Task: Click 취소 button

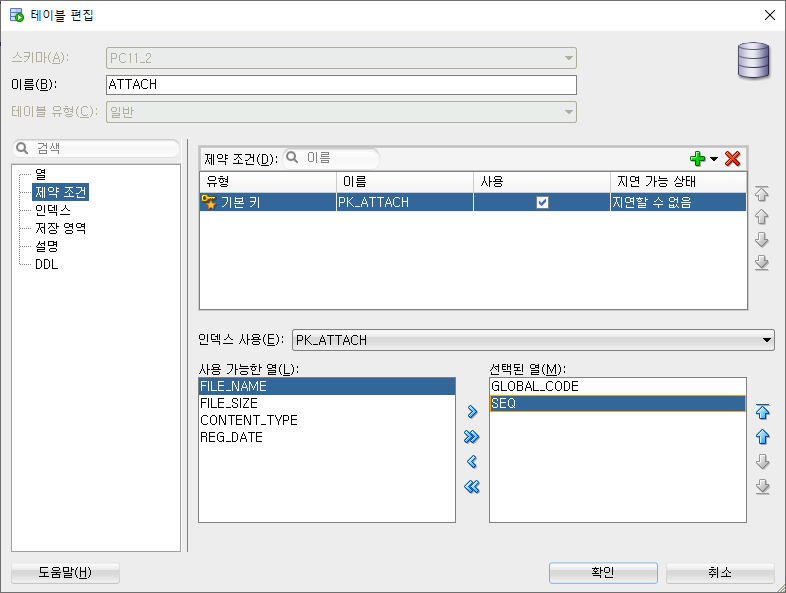Action: point(720,572)
